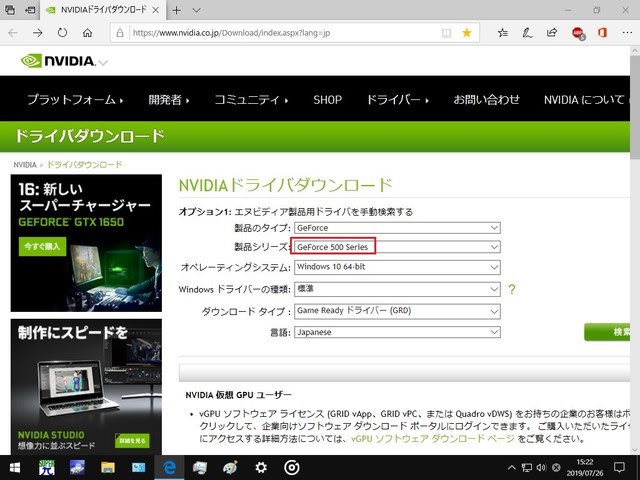Open a new tab with the plus icon
The image size is (640, 480).
(x=176, y=10)
